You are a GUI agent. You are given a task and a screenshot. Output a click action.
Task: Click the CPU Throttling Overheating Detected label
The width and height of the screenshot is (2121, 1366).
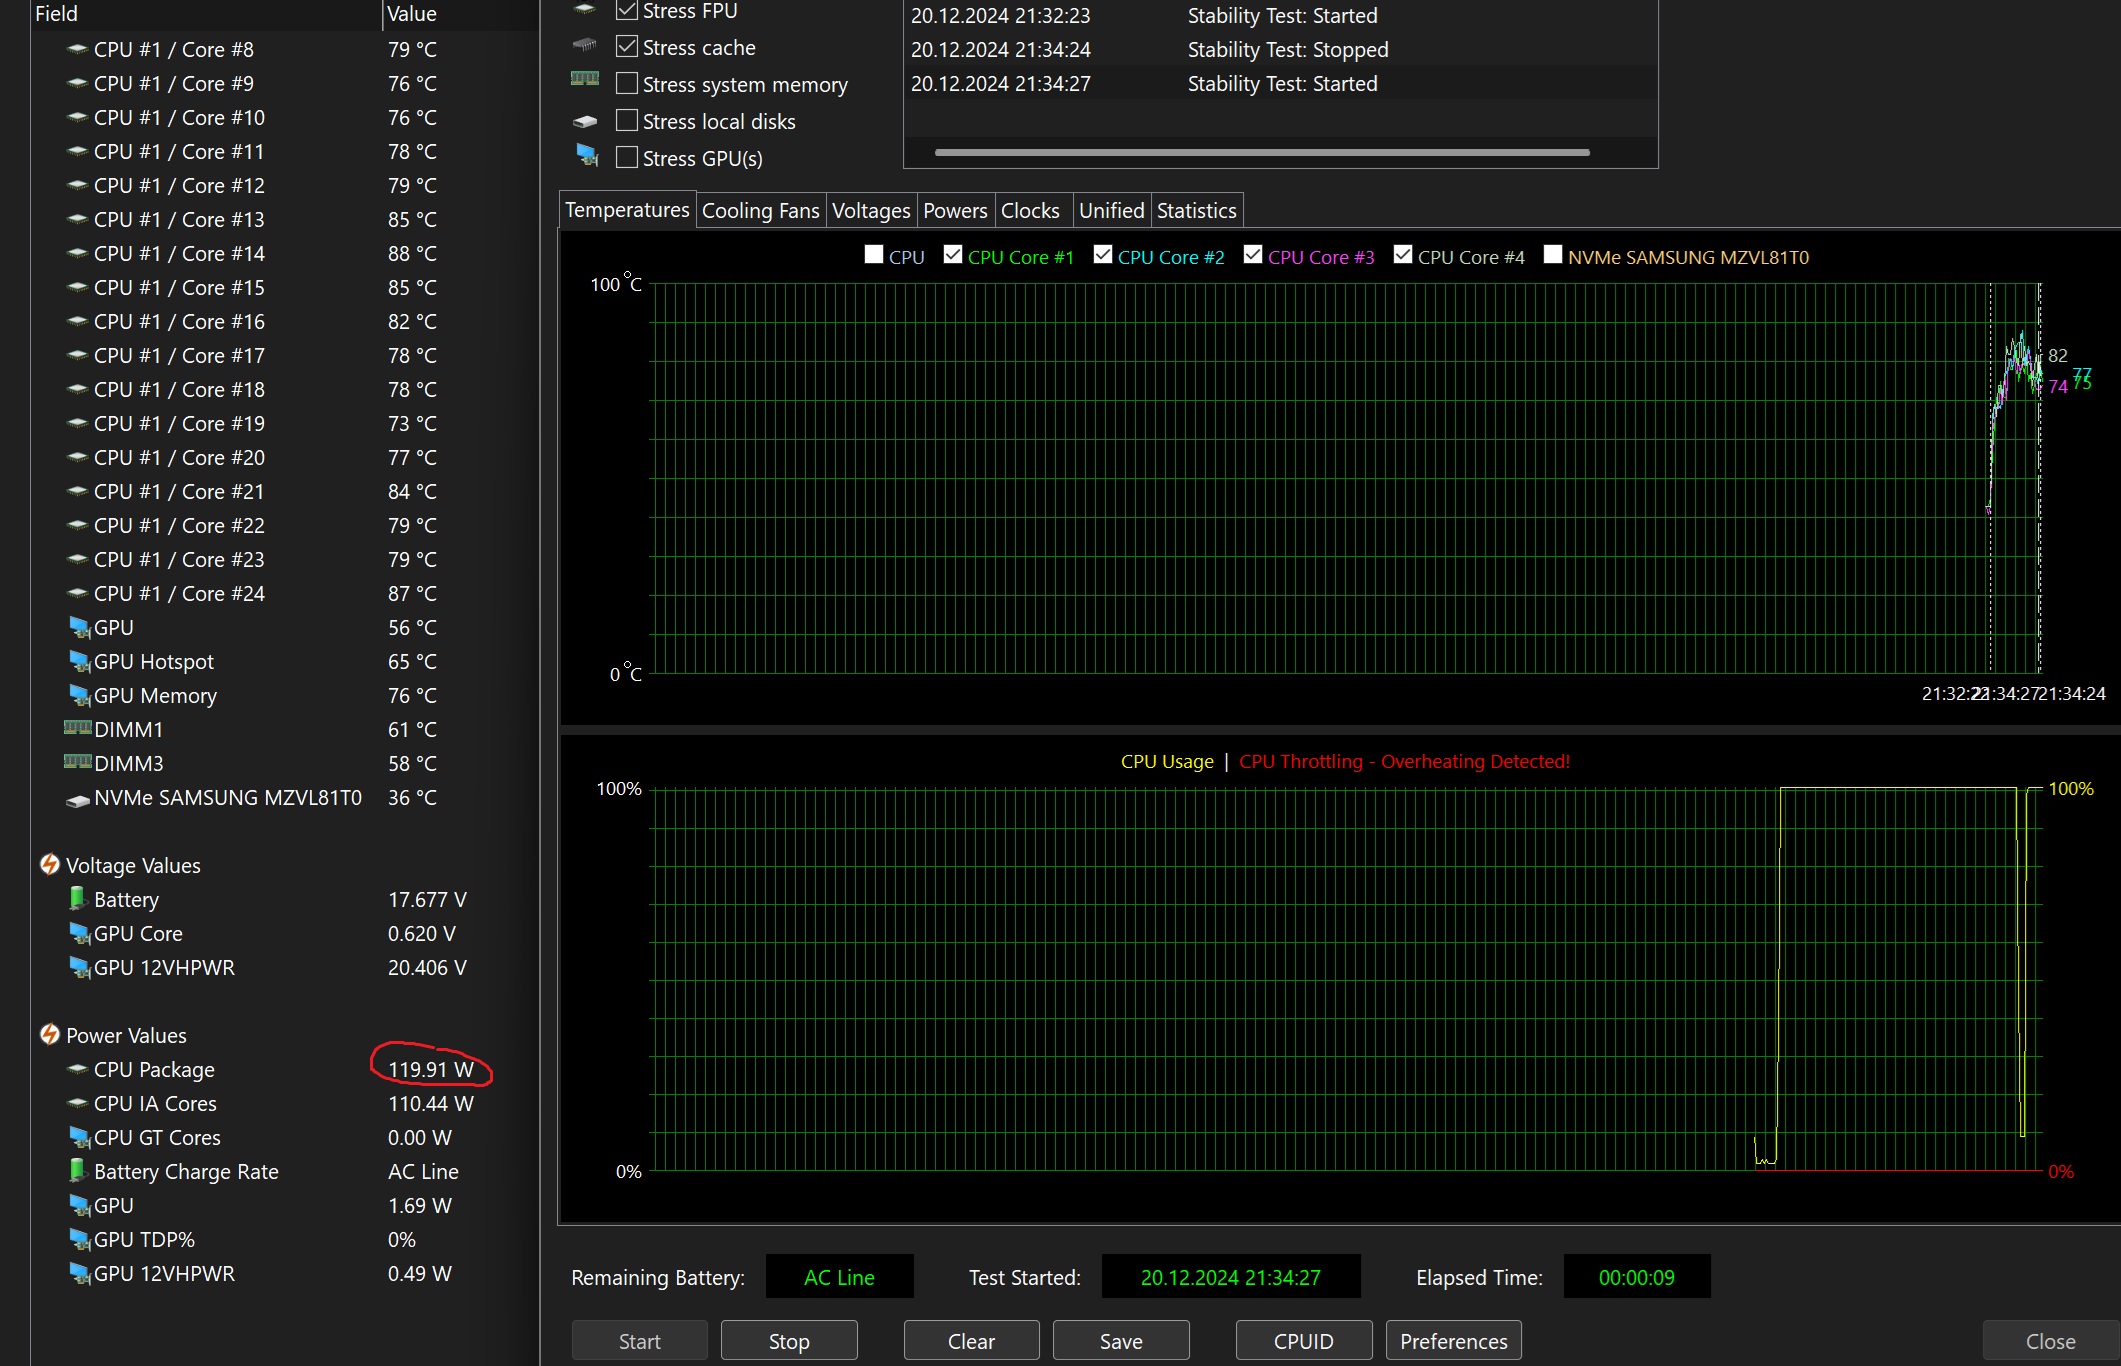click(1404, 761)
